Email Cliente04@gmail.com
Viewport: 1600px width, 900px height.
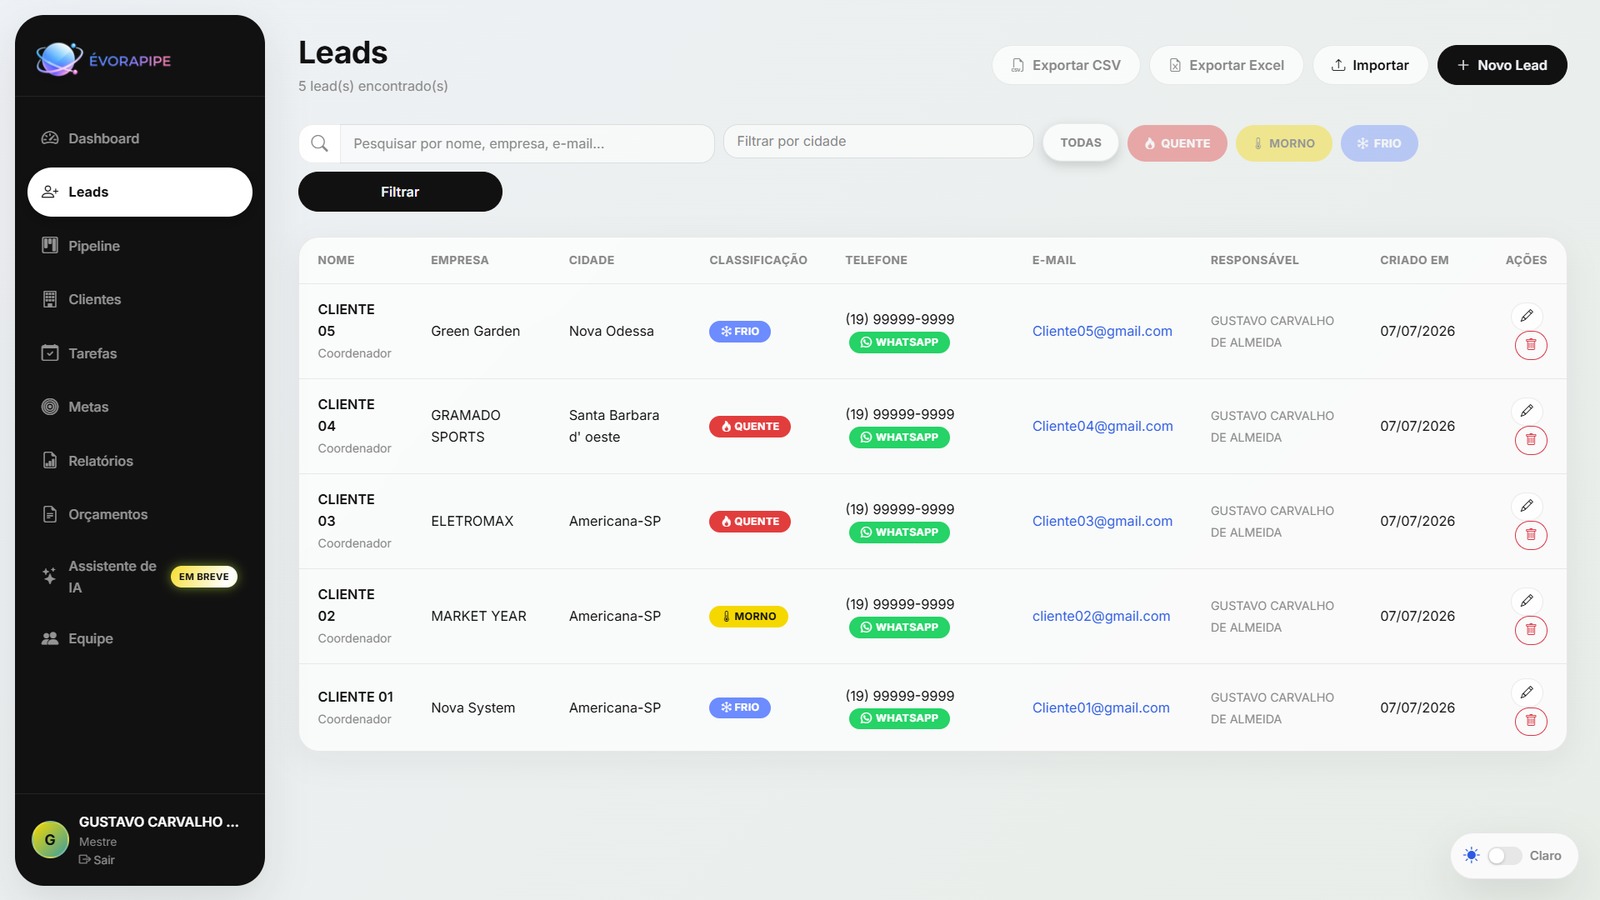[1102, 426]
